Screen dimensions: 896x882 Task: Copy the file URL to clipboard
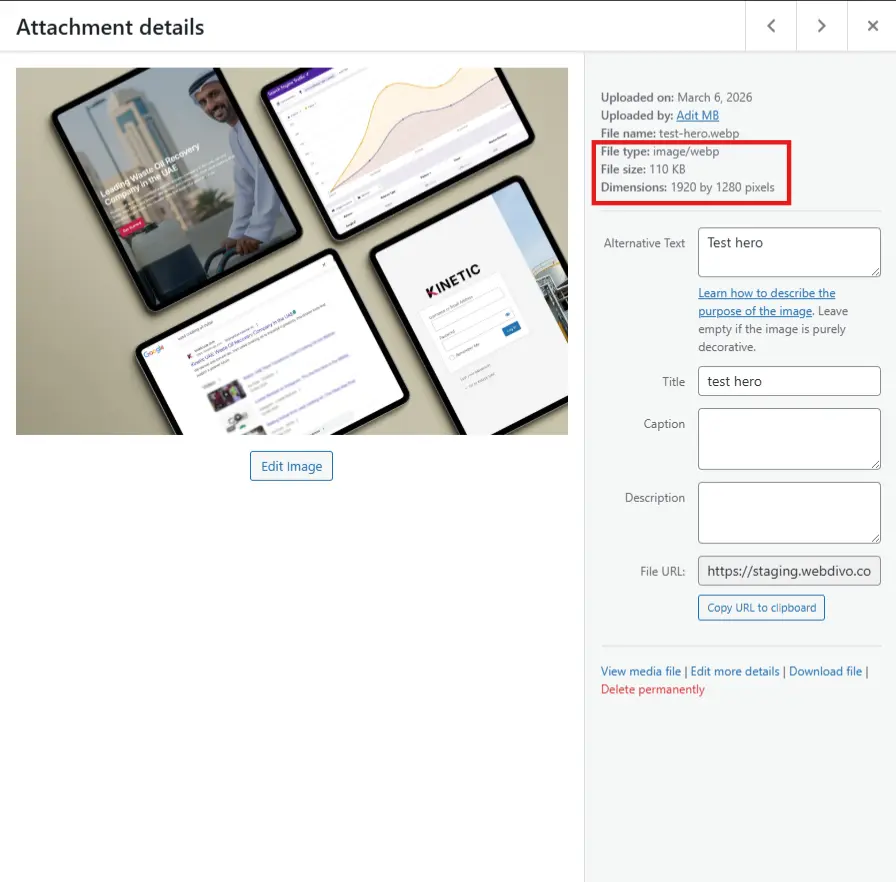point(761,607)
